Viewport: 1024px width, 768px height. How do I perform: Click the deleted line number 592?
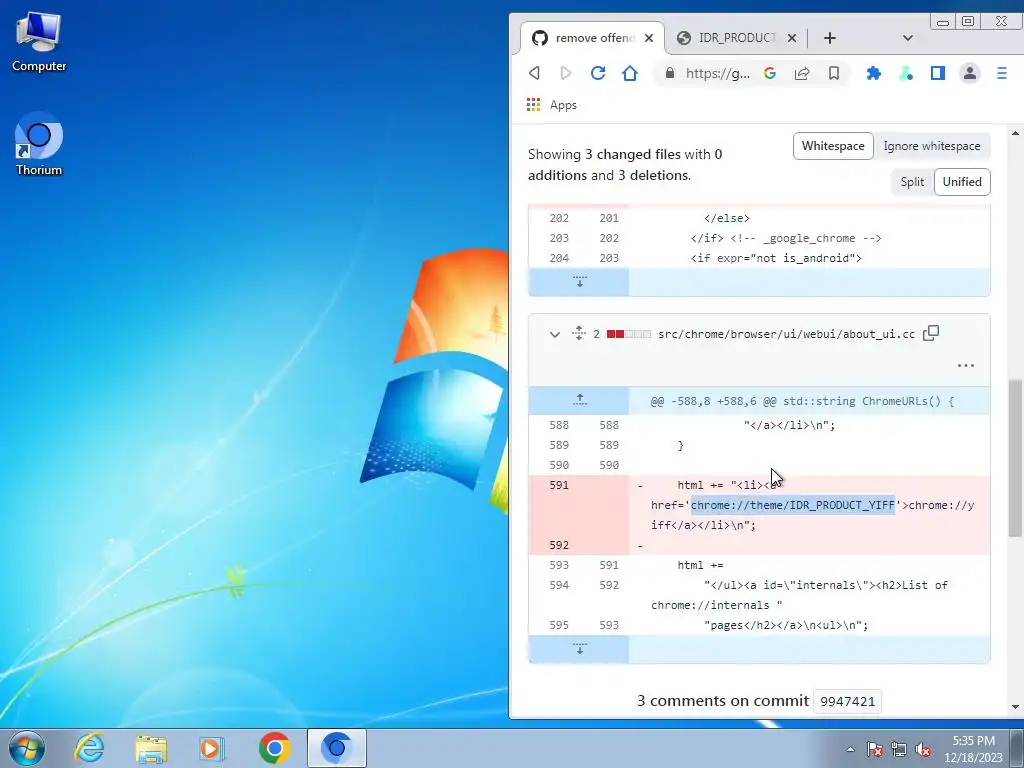(x=559, y=545)
